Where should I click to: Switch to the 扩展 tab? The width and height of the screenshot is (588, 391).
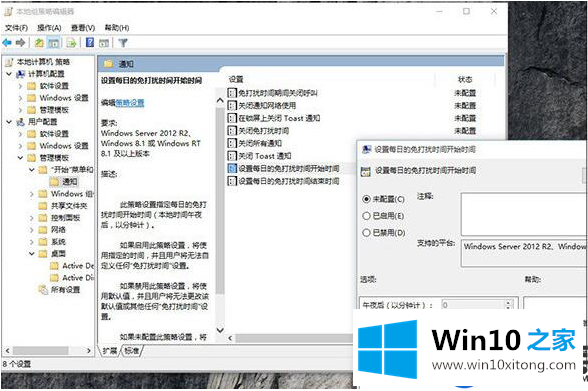pos(110,351)
